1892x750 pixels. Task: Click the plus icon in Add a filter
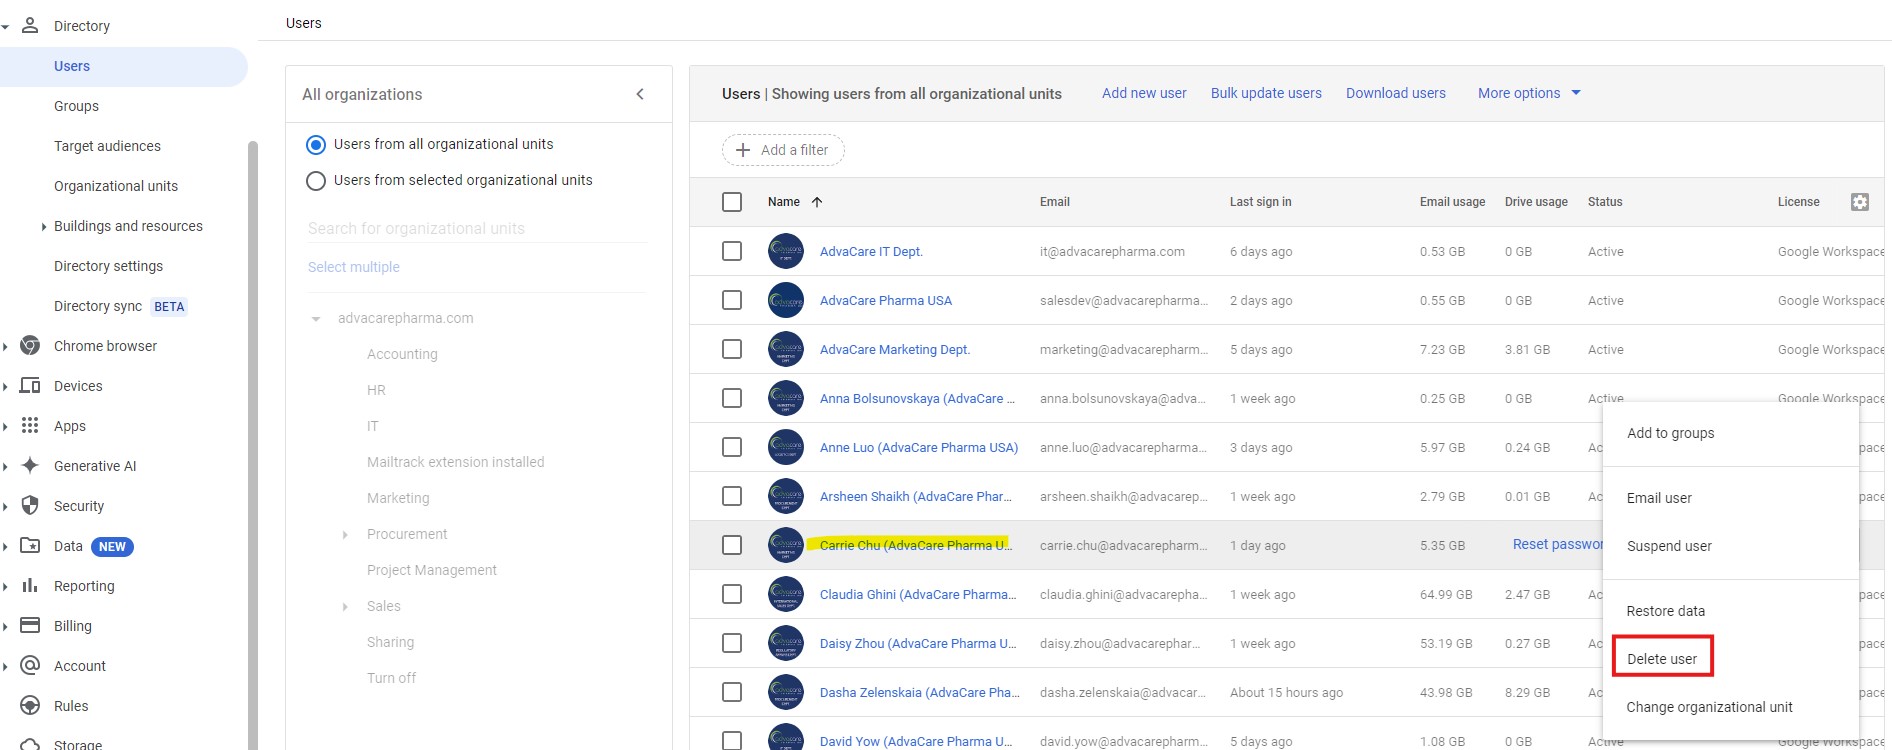click(x=743, y=150)
